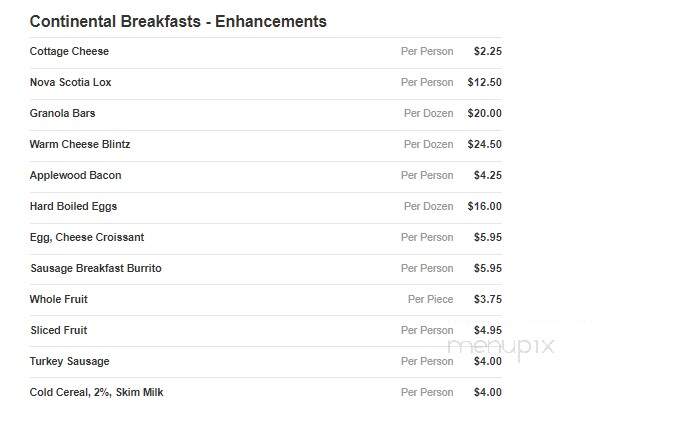Click the Continental Breakfasts - Enhancements heading
This screenshot has width=680, height=429.
(x=178, y=21)
